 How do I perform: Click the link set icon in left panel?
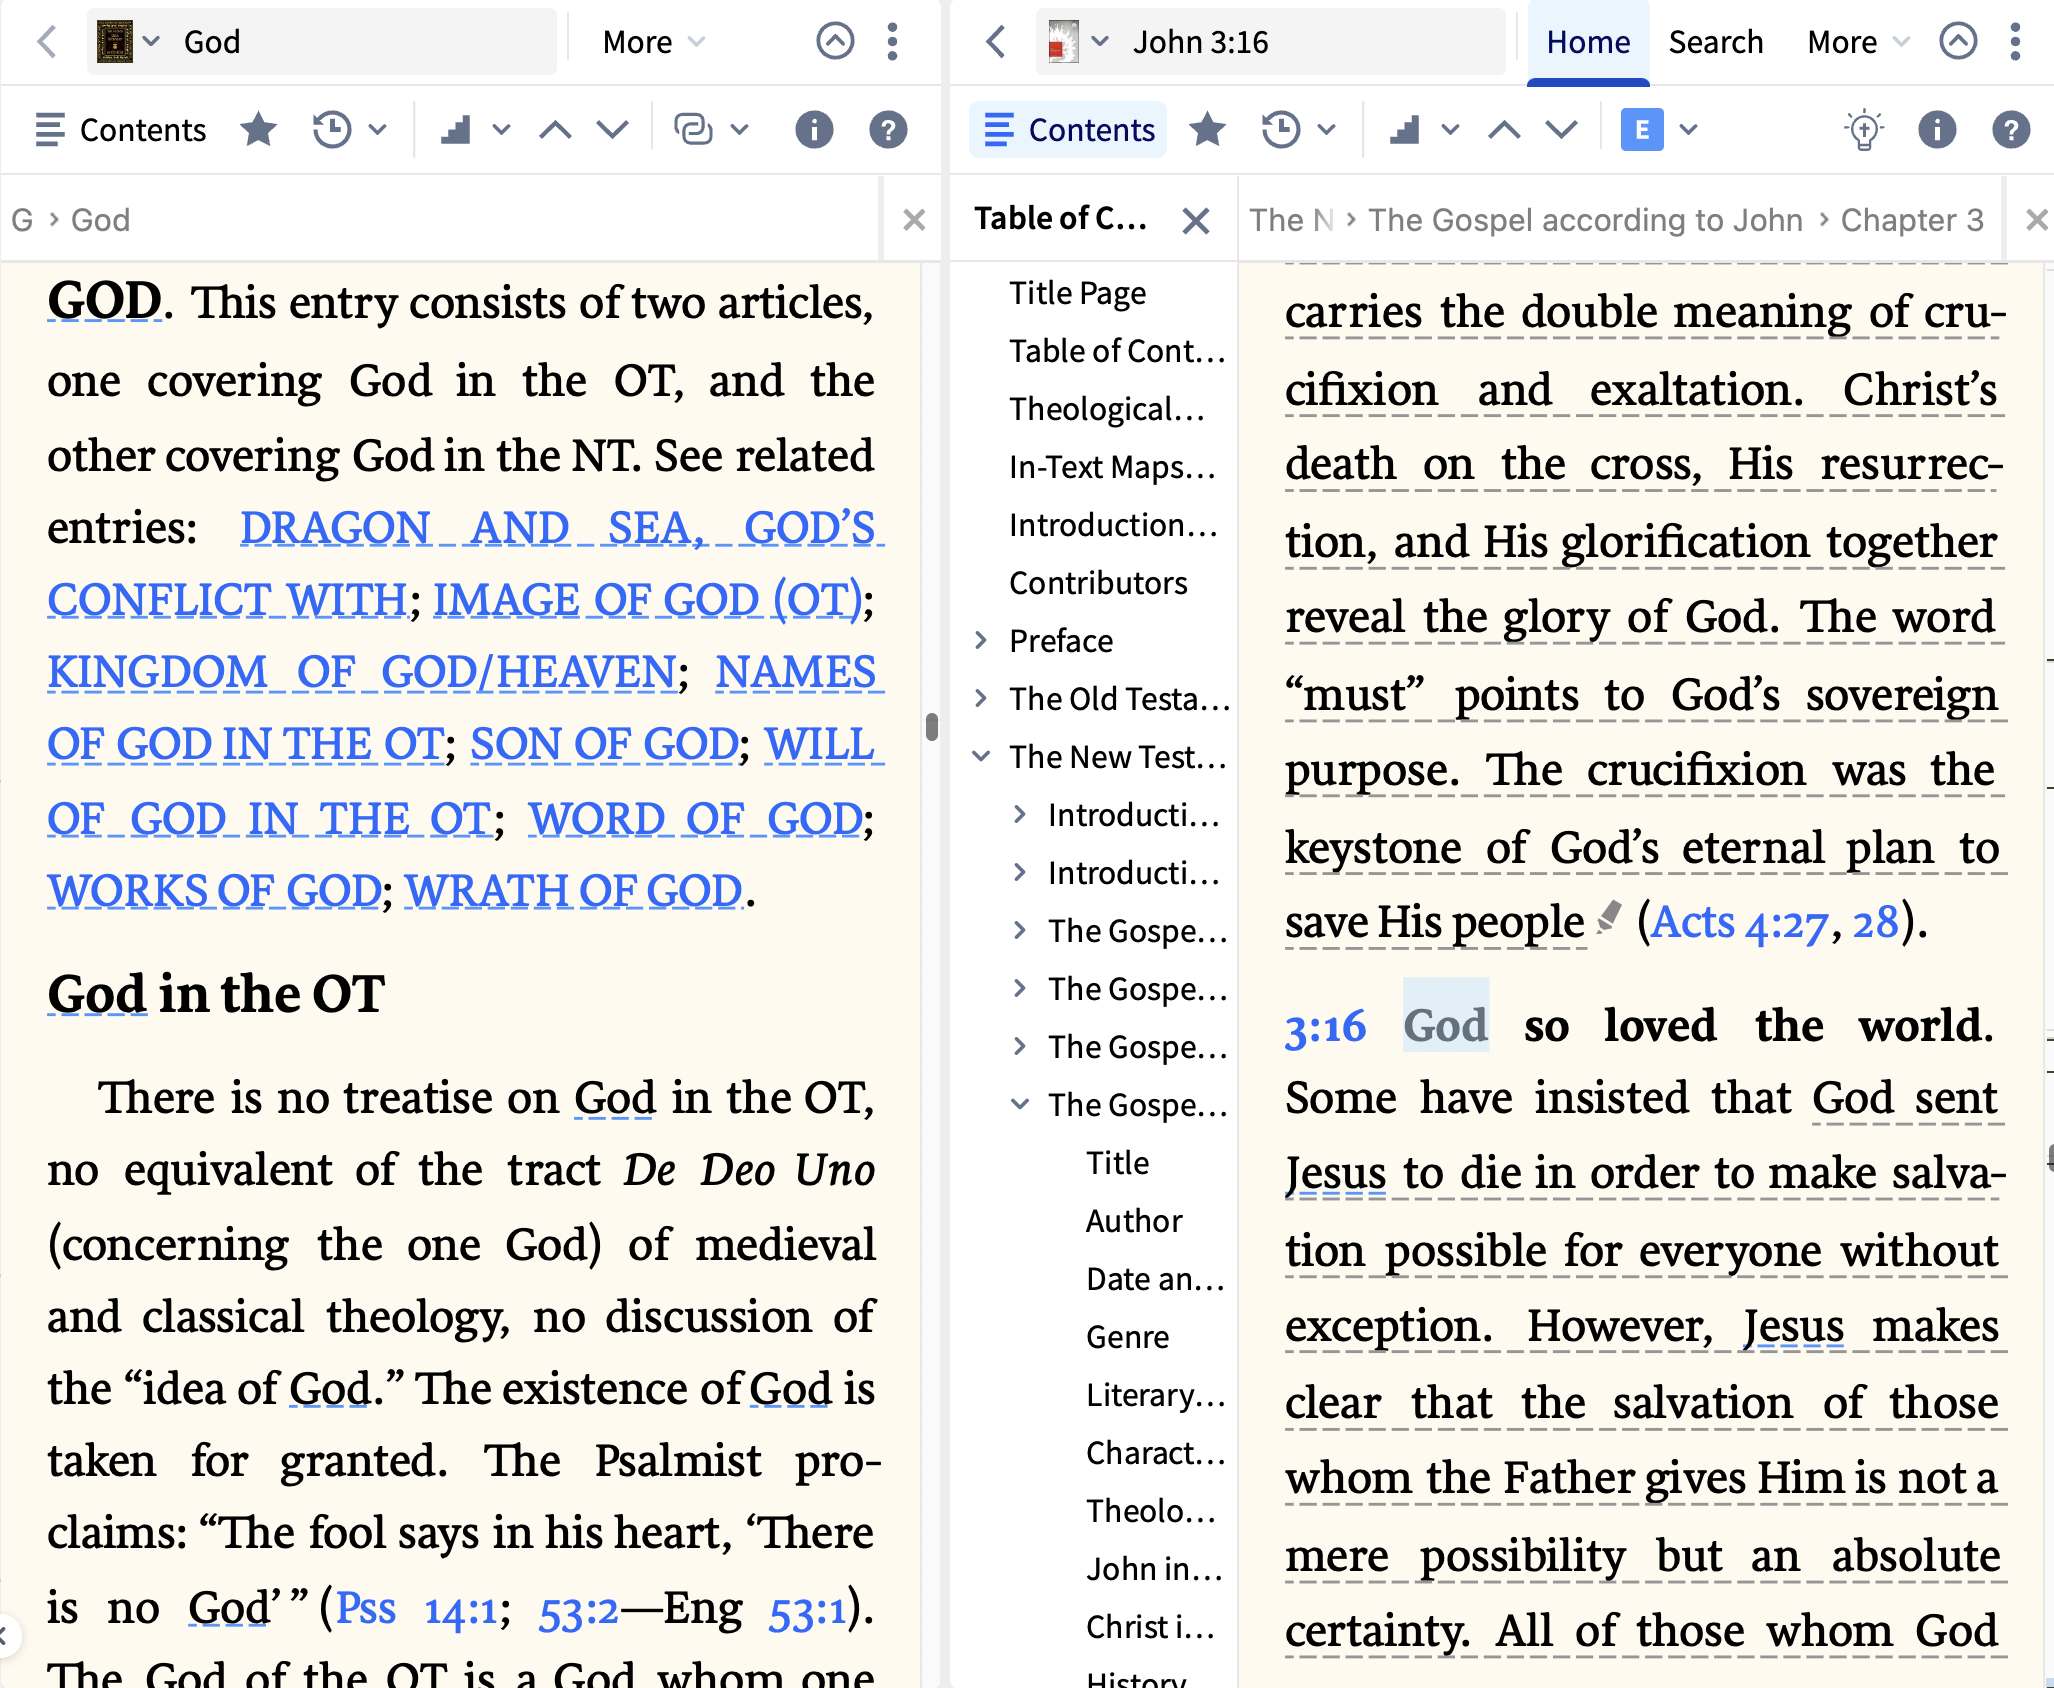pos(693,130)
